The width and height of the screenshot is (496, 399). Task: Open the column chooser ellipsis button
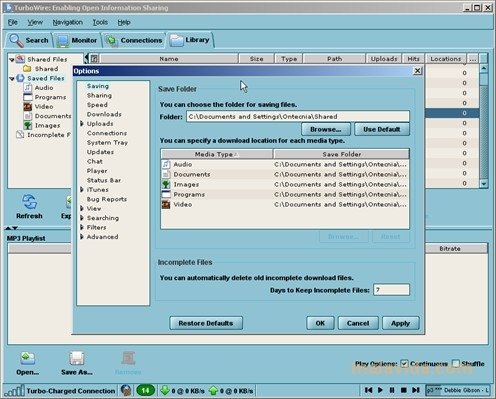[473, 59]
